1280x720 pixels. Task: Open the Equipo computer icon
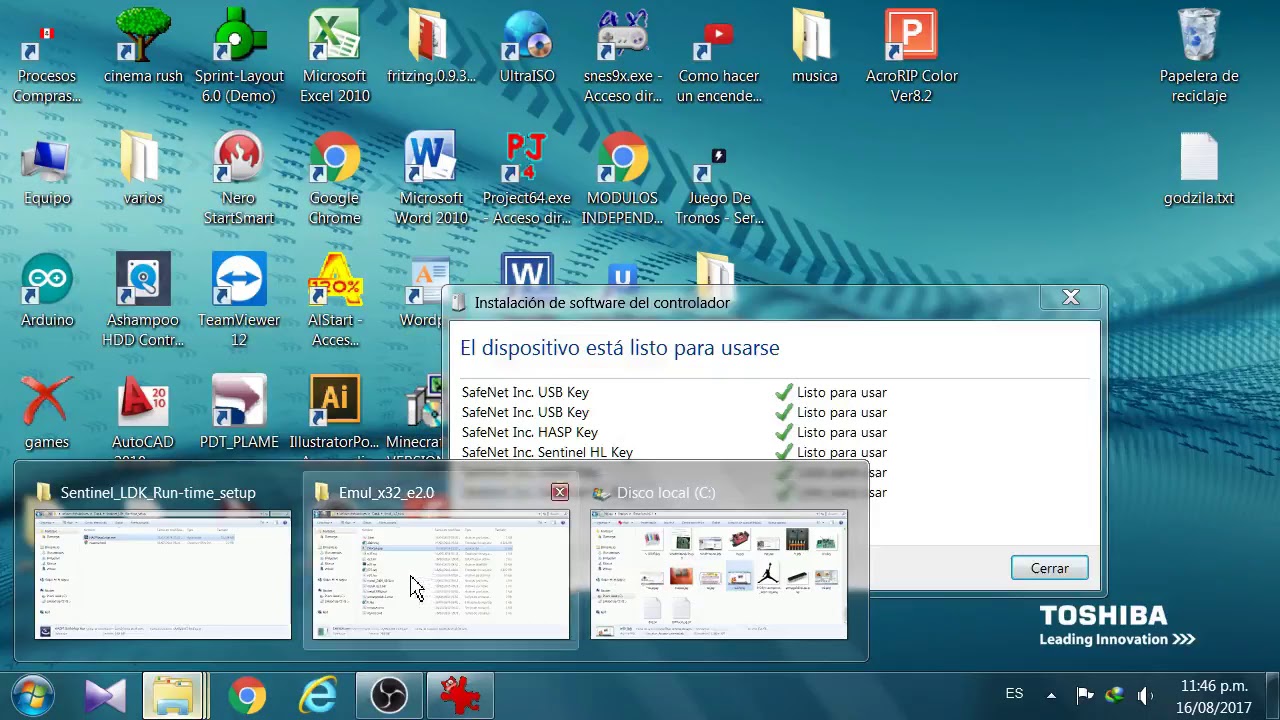(47, 170)
